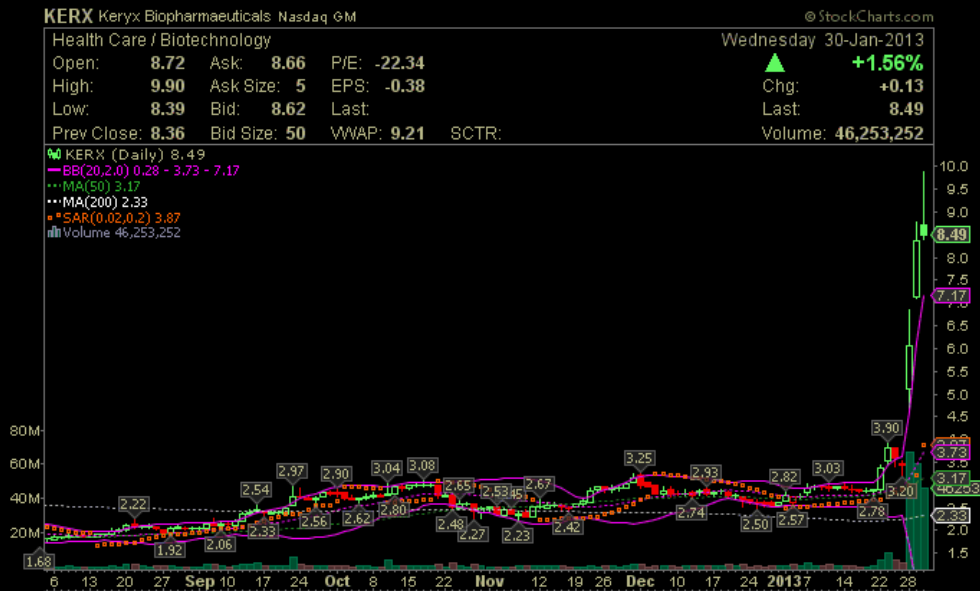The width and height of the screenshot is (980, 591).
Task: Click the Nasdaq GM exchange label
Action: pyautogui.click(x=317, y=17)
